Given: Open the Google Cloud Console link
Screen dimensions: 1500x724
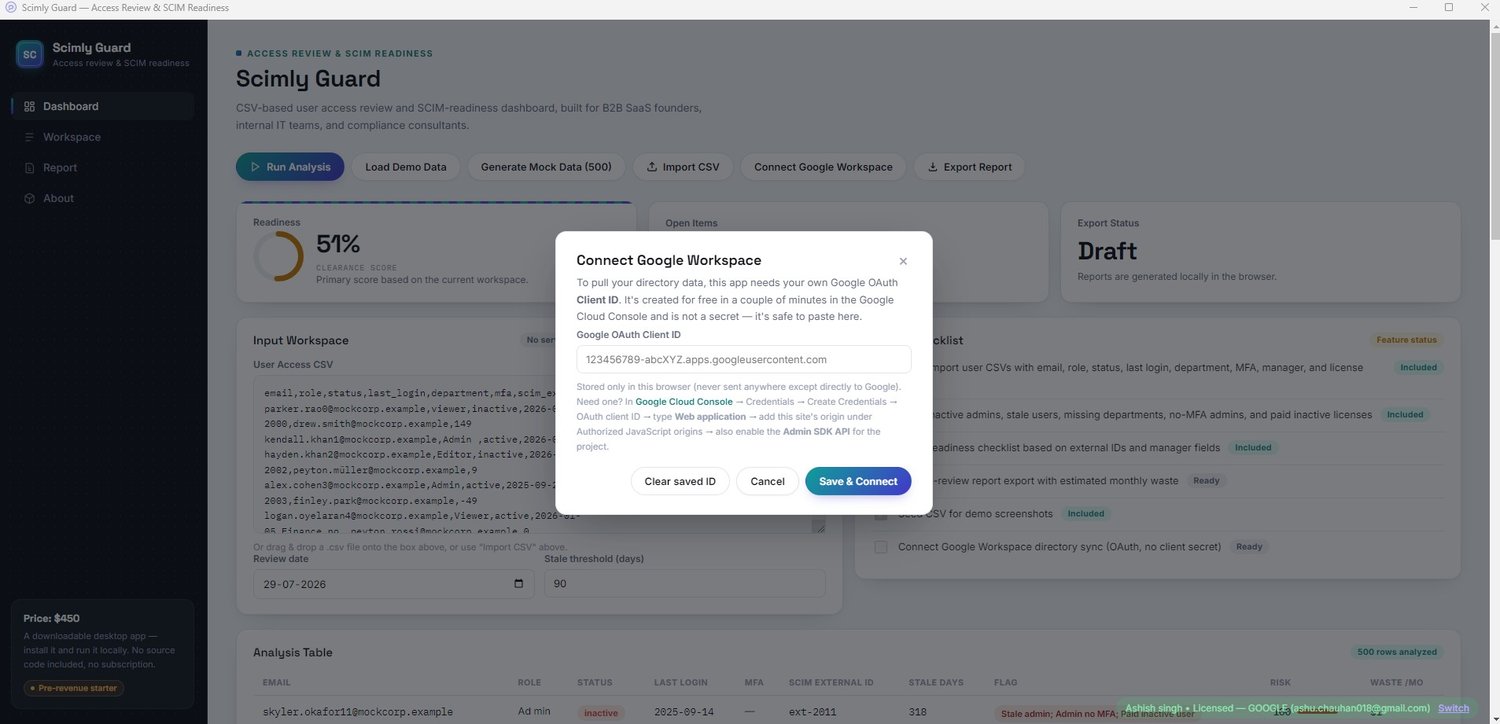Looking at the screenshot, I should pos(684,401).
